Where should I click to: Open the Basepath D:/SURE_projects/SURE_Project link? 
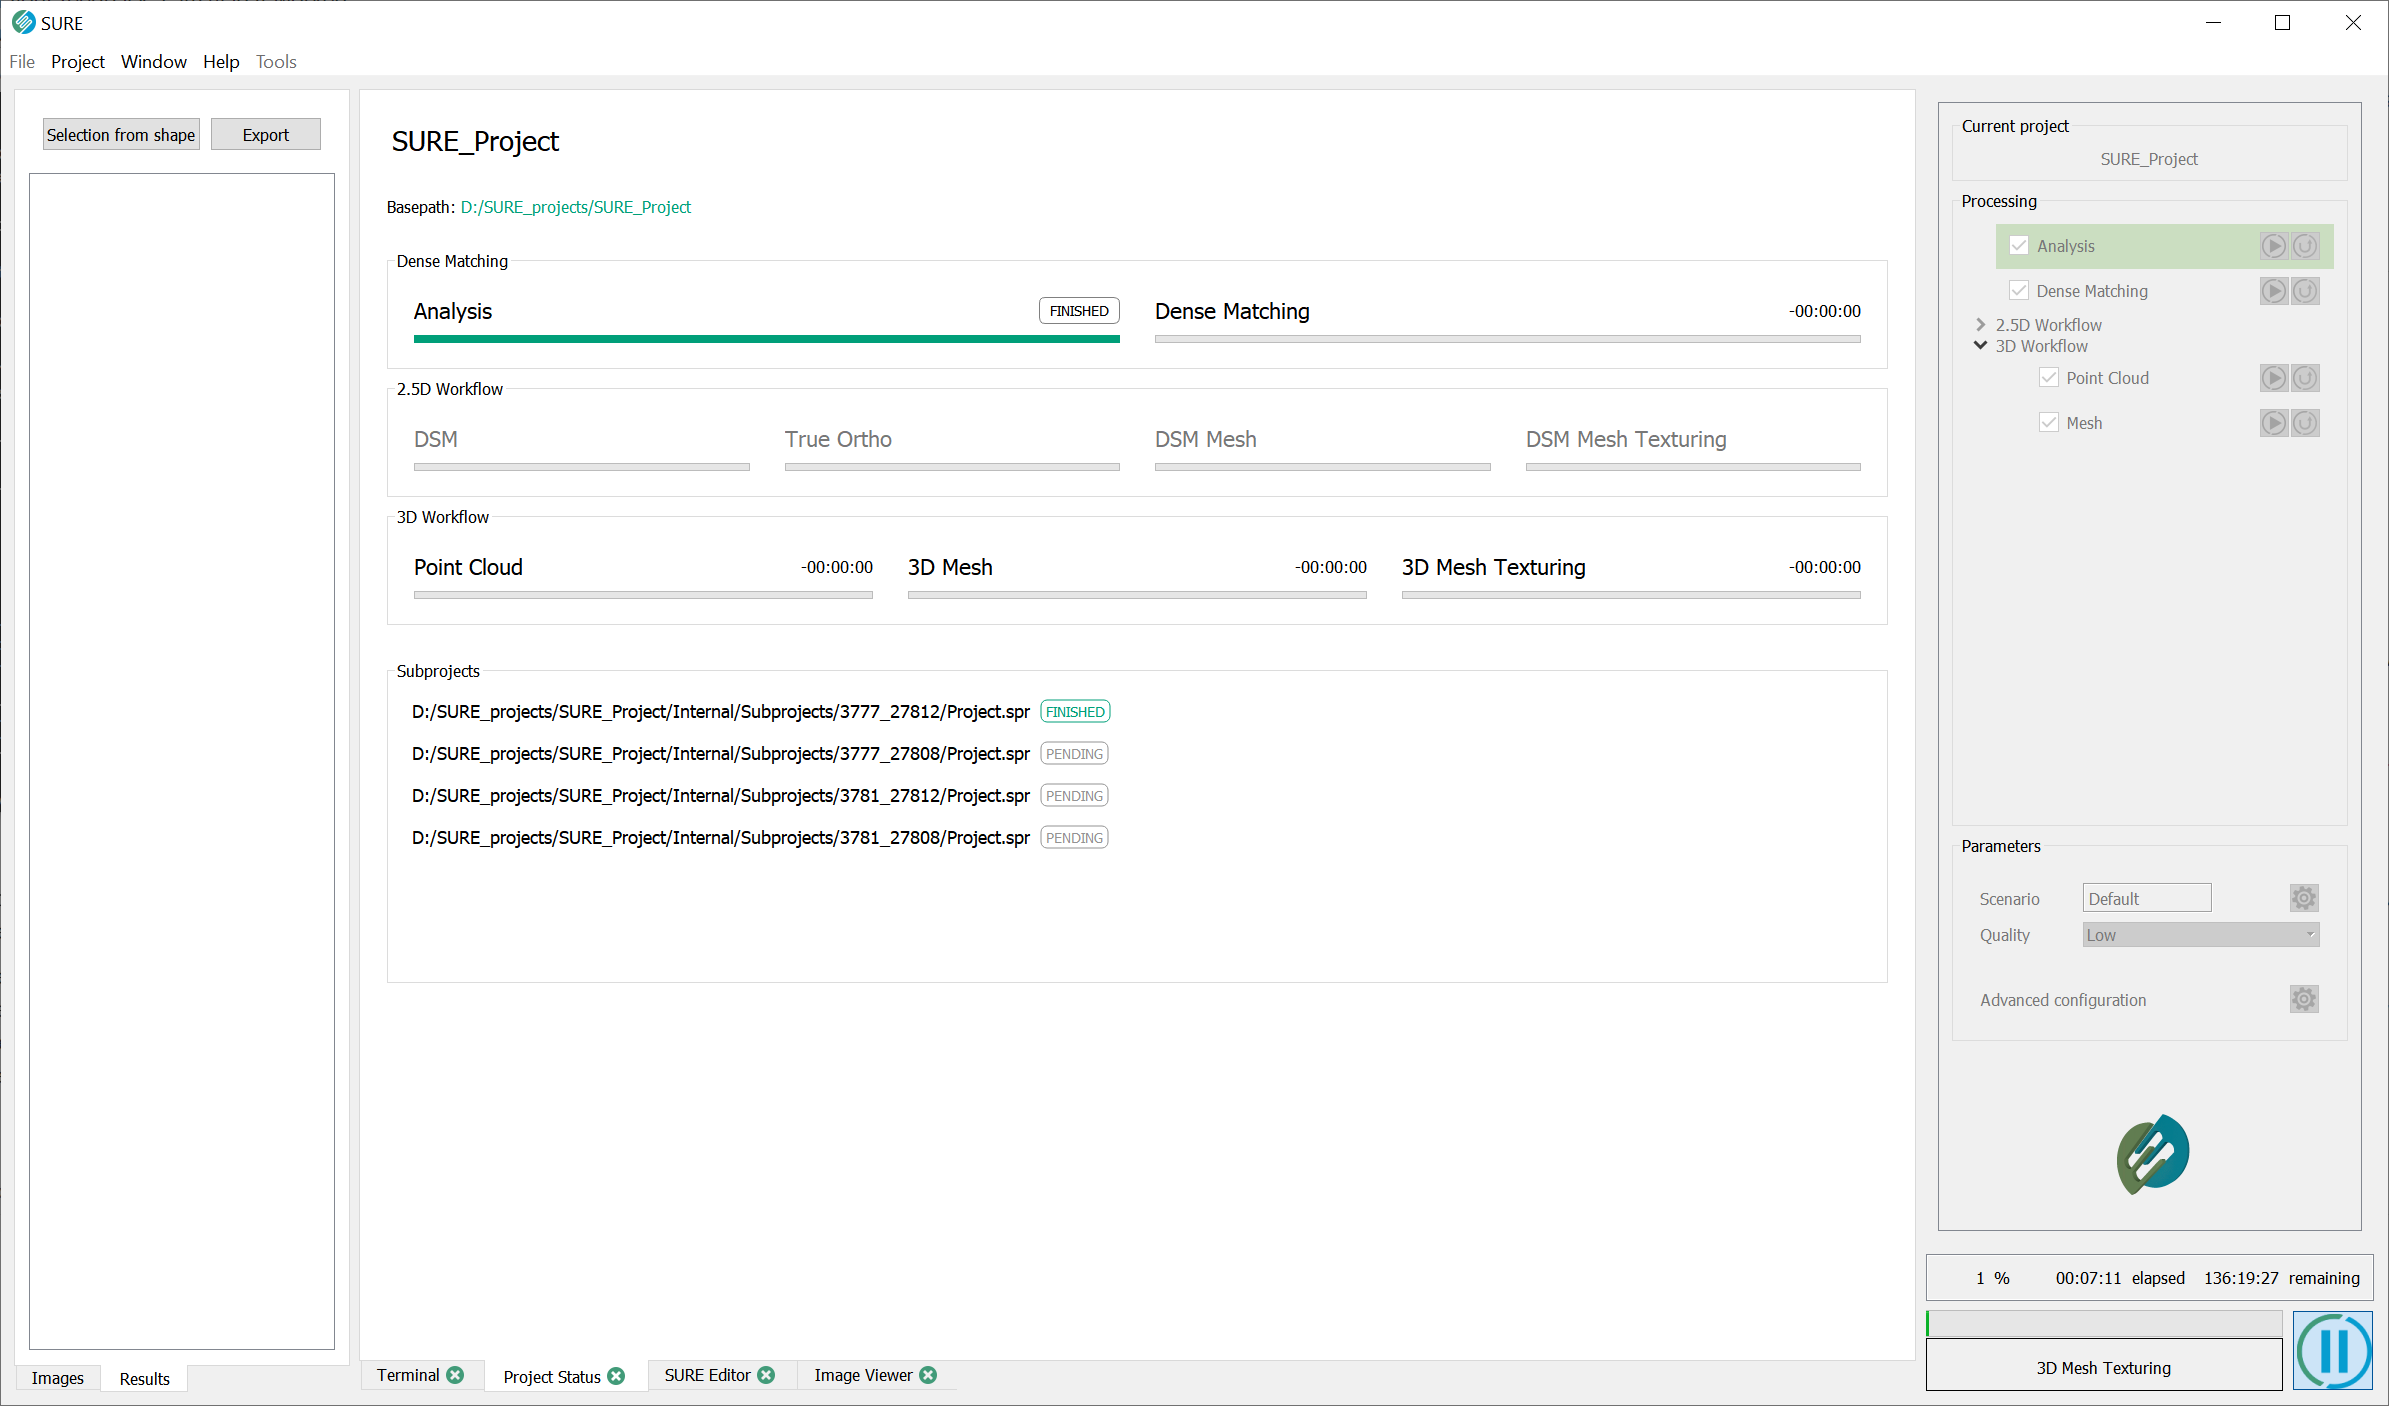(576, 207)
